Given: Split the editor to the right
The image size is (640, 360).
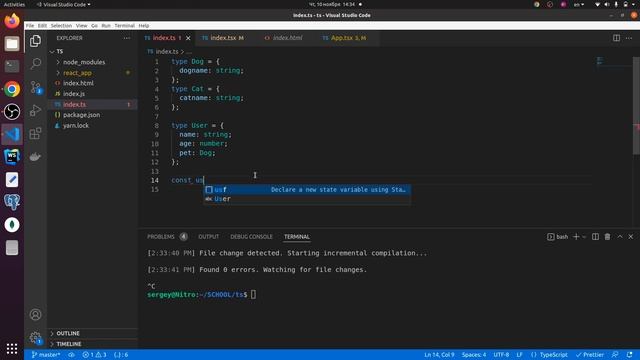Looking at the screenshot, I should pos(616,38).
